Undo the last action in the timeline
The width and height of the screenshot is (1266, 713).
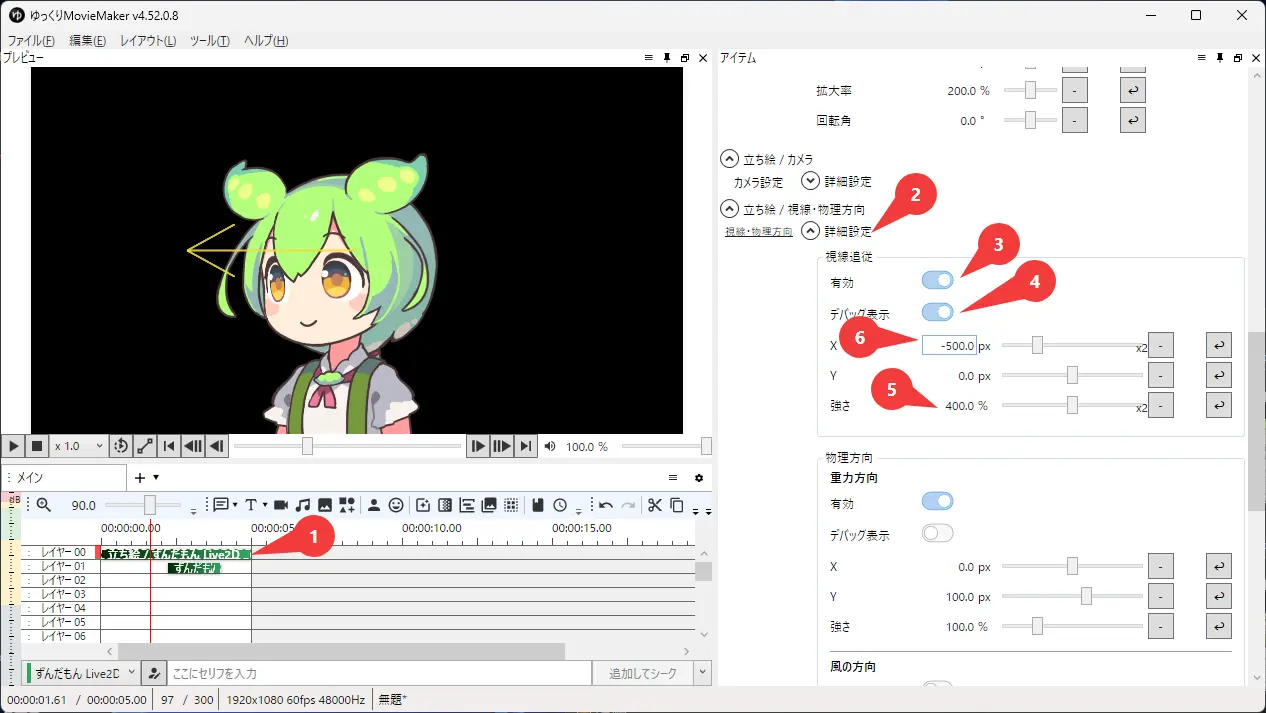tap(606, 505)
